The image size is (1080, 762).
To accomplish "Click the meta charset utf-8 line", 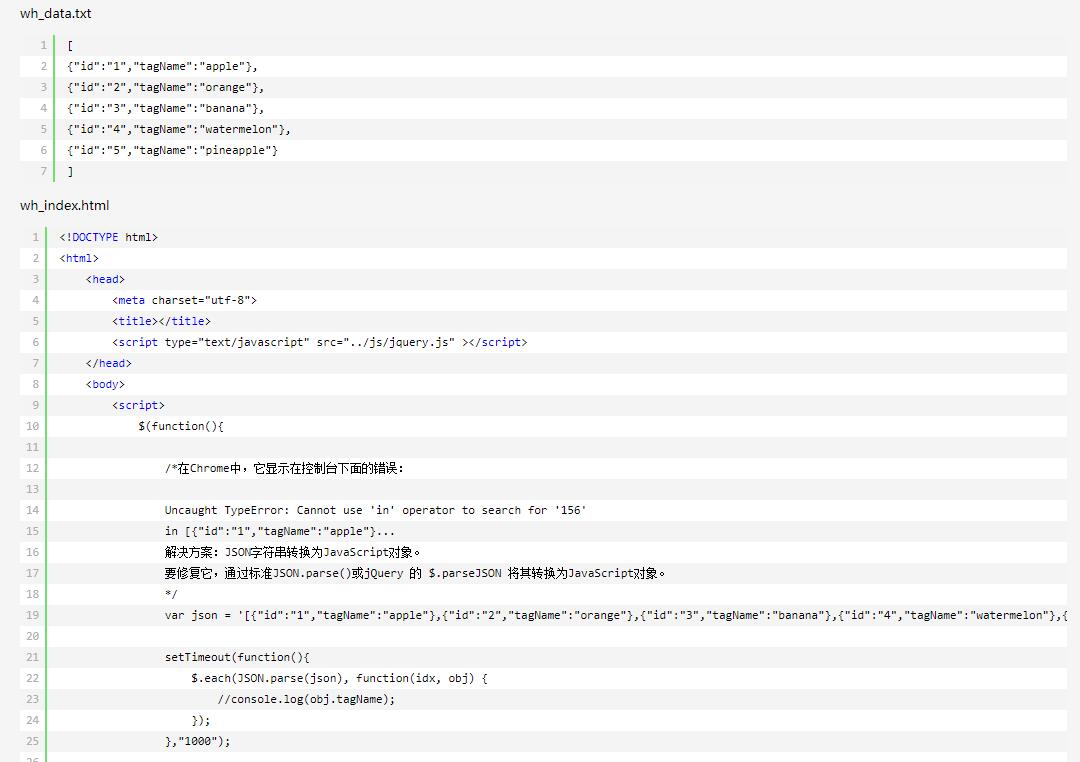I will click(x=184, y=300).
